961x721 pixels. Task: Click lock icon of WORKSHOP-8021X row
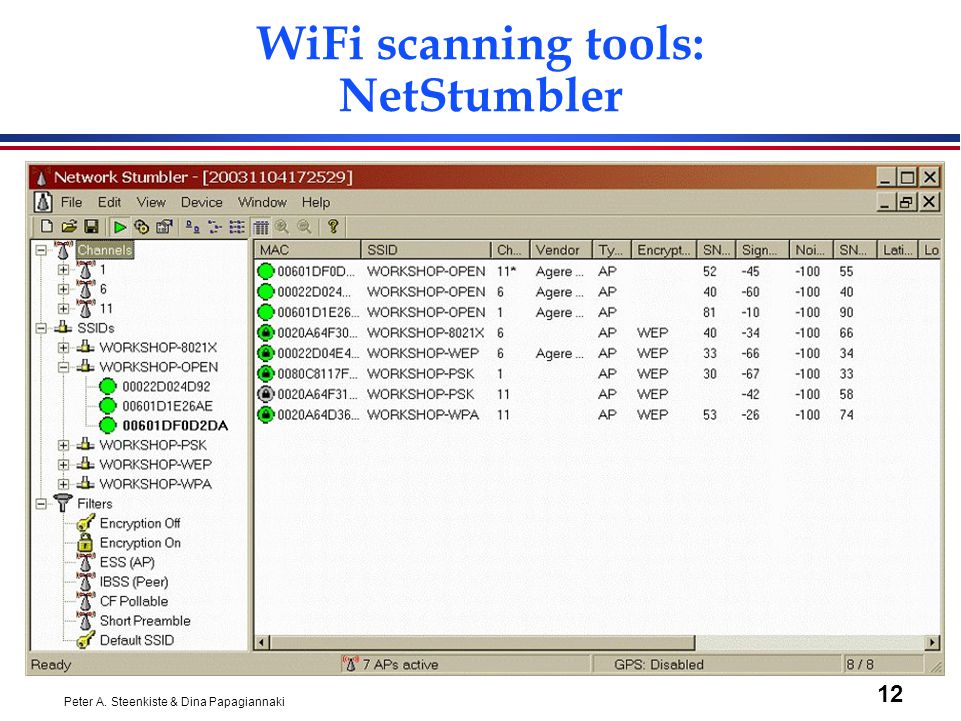click(x=265, y=333)
